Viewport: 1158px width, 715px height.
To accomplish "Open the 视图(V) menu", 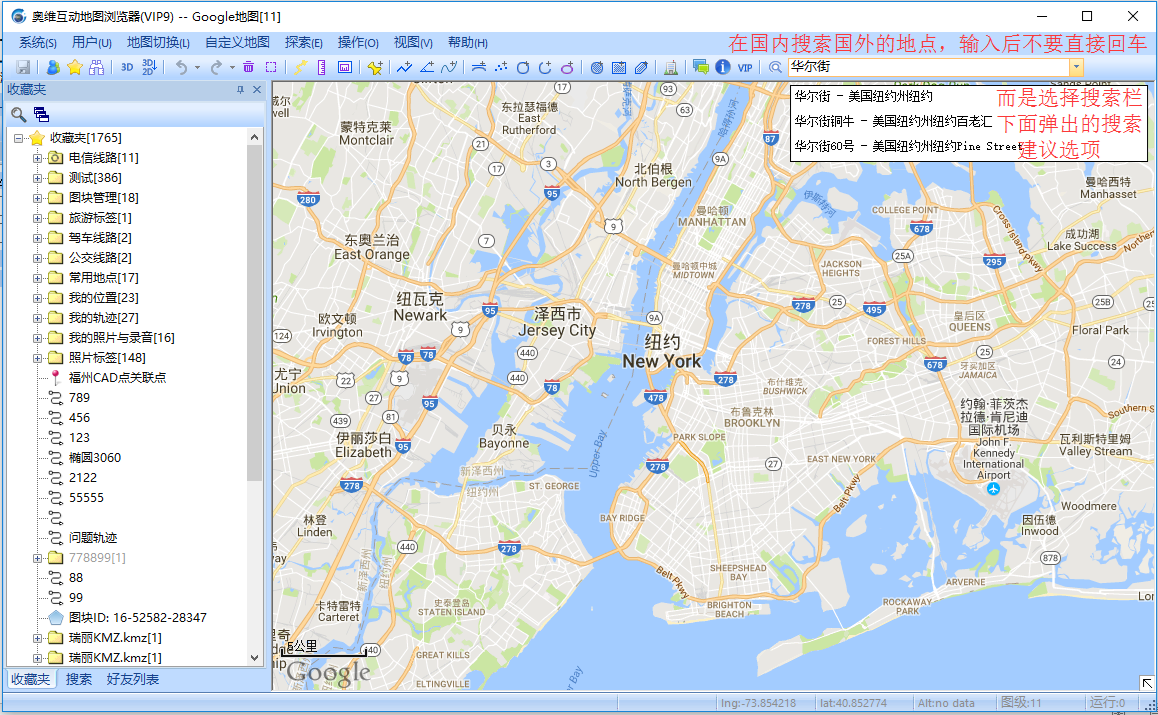I will coord(413,43).
